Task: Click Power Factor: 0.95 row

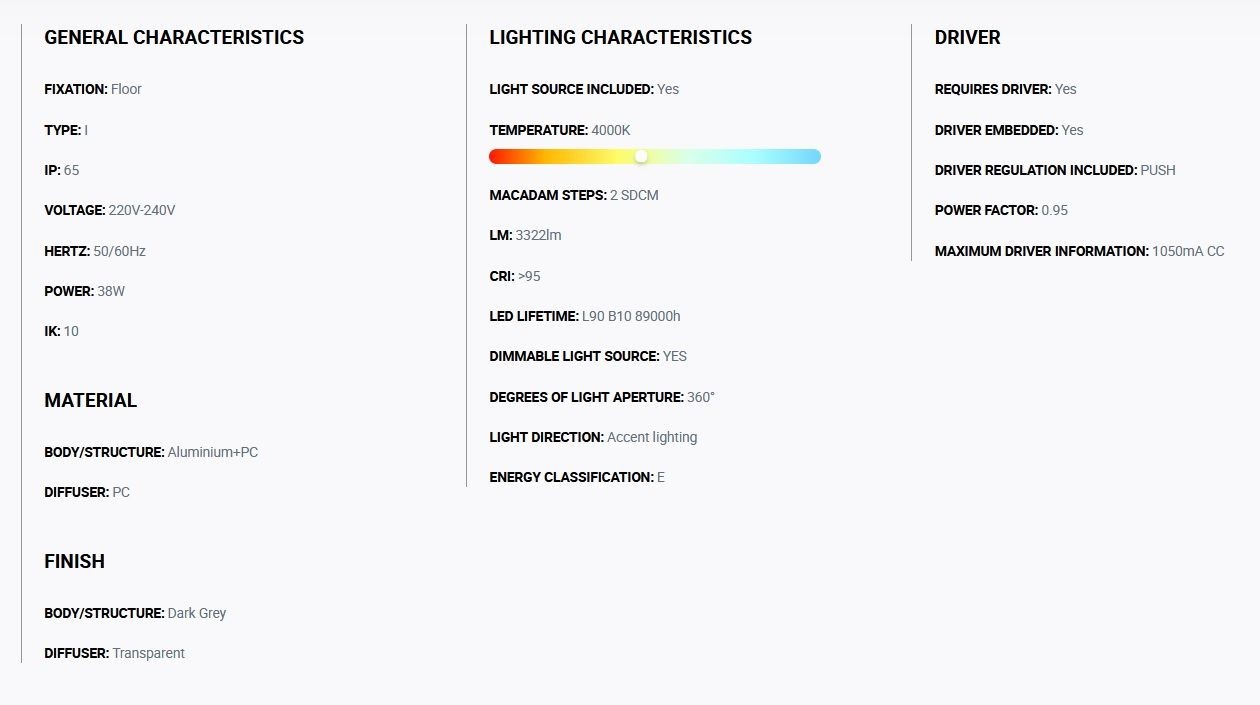Action: [x=1001, y=210]
